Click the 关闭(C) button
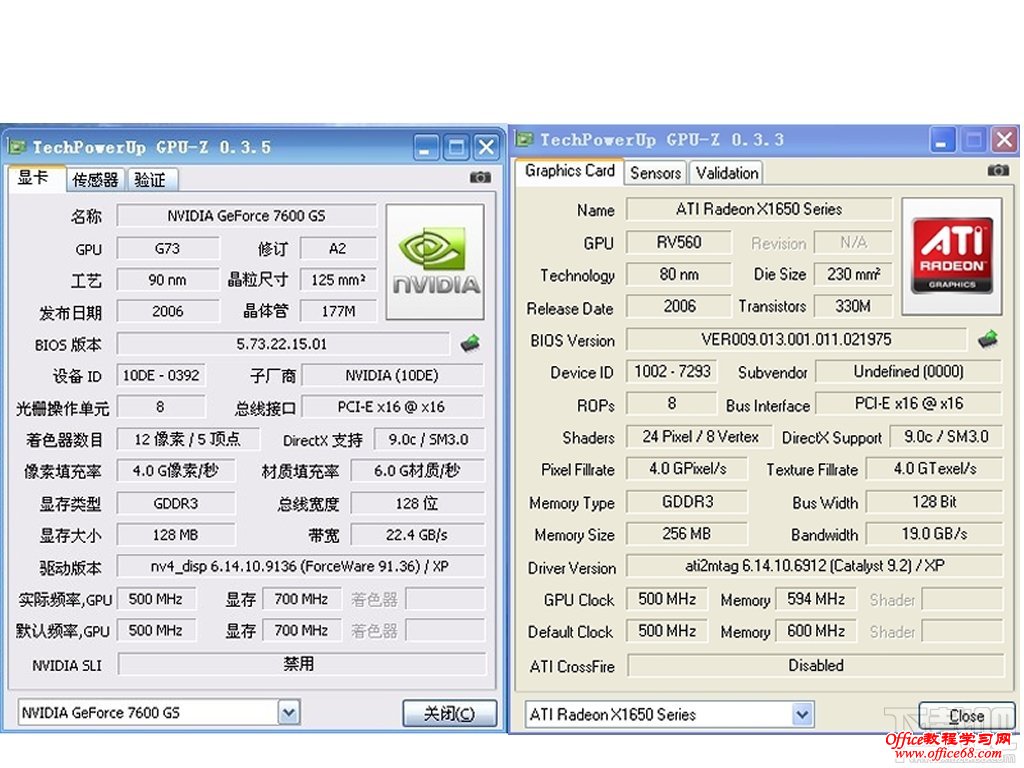 (x=449, y=713)
